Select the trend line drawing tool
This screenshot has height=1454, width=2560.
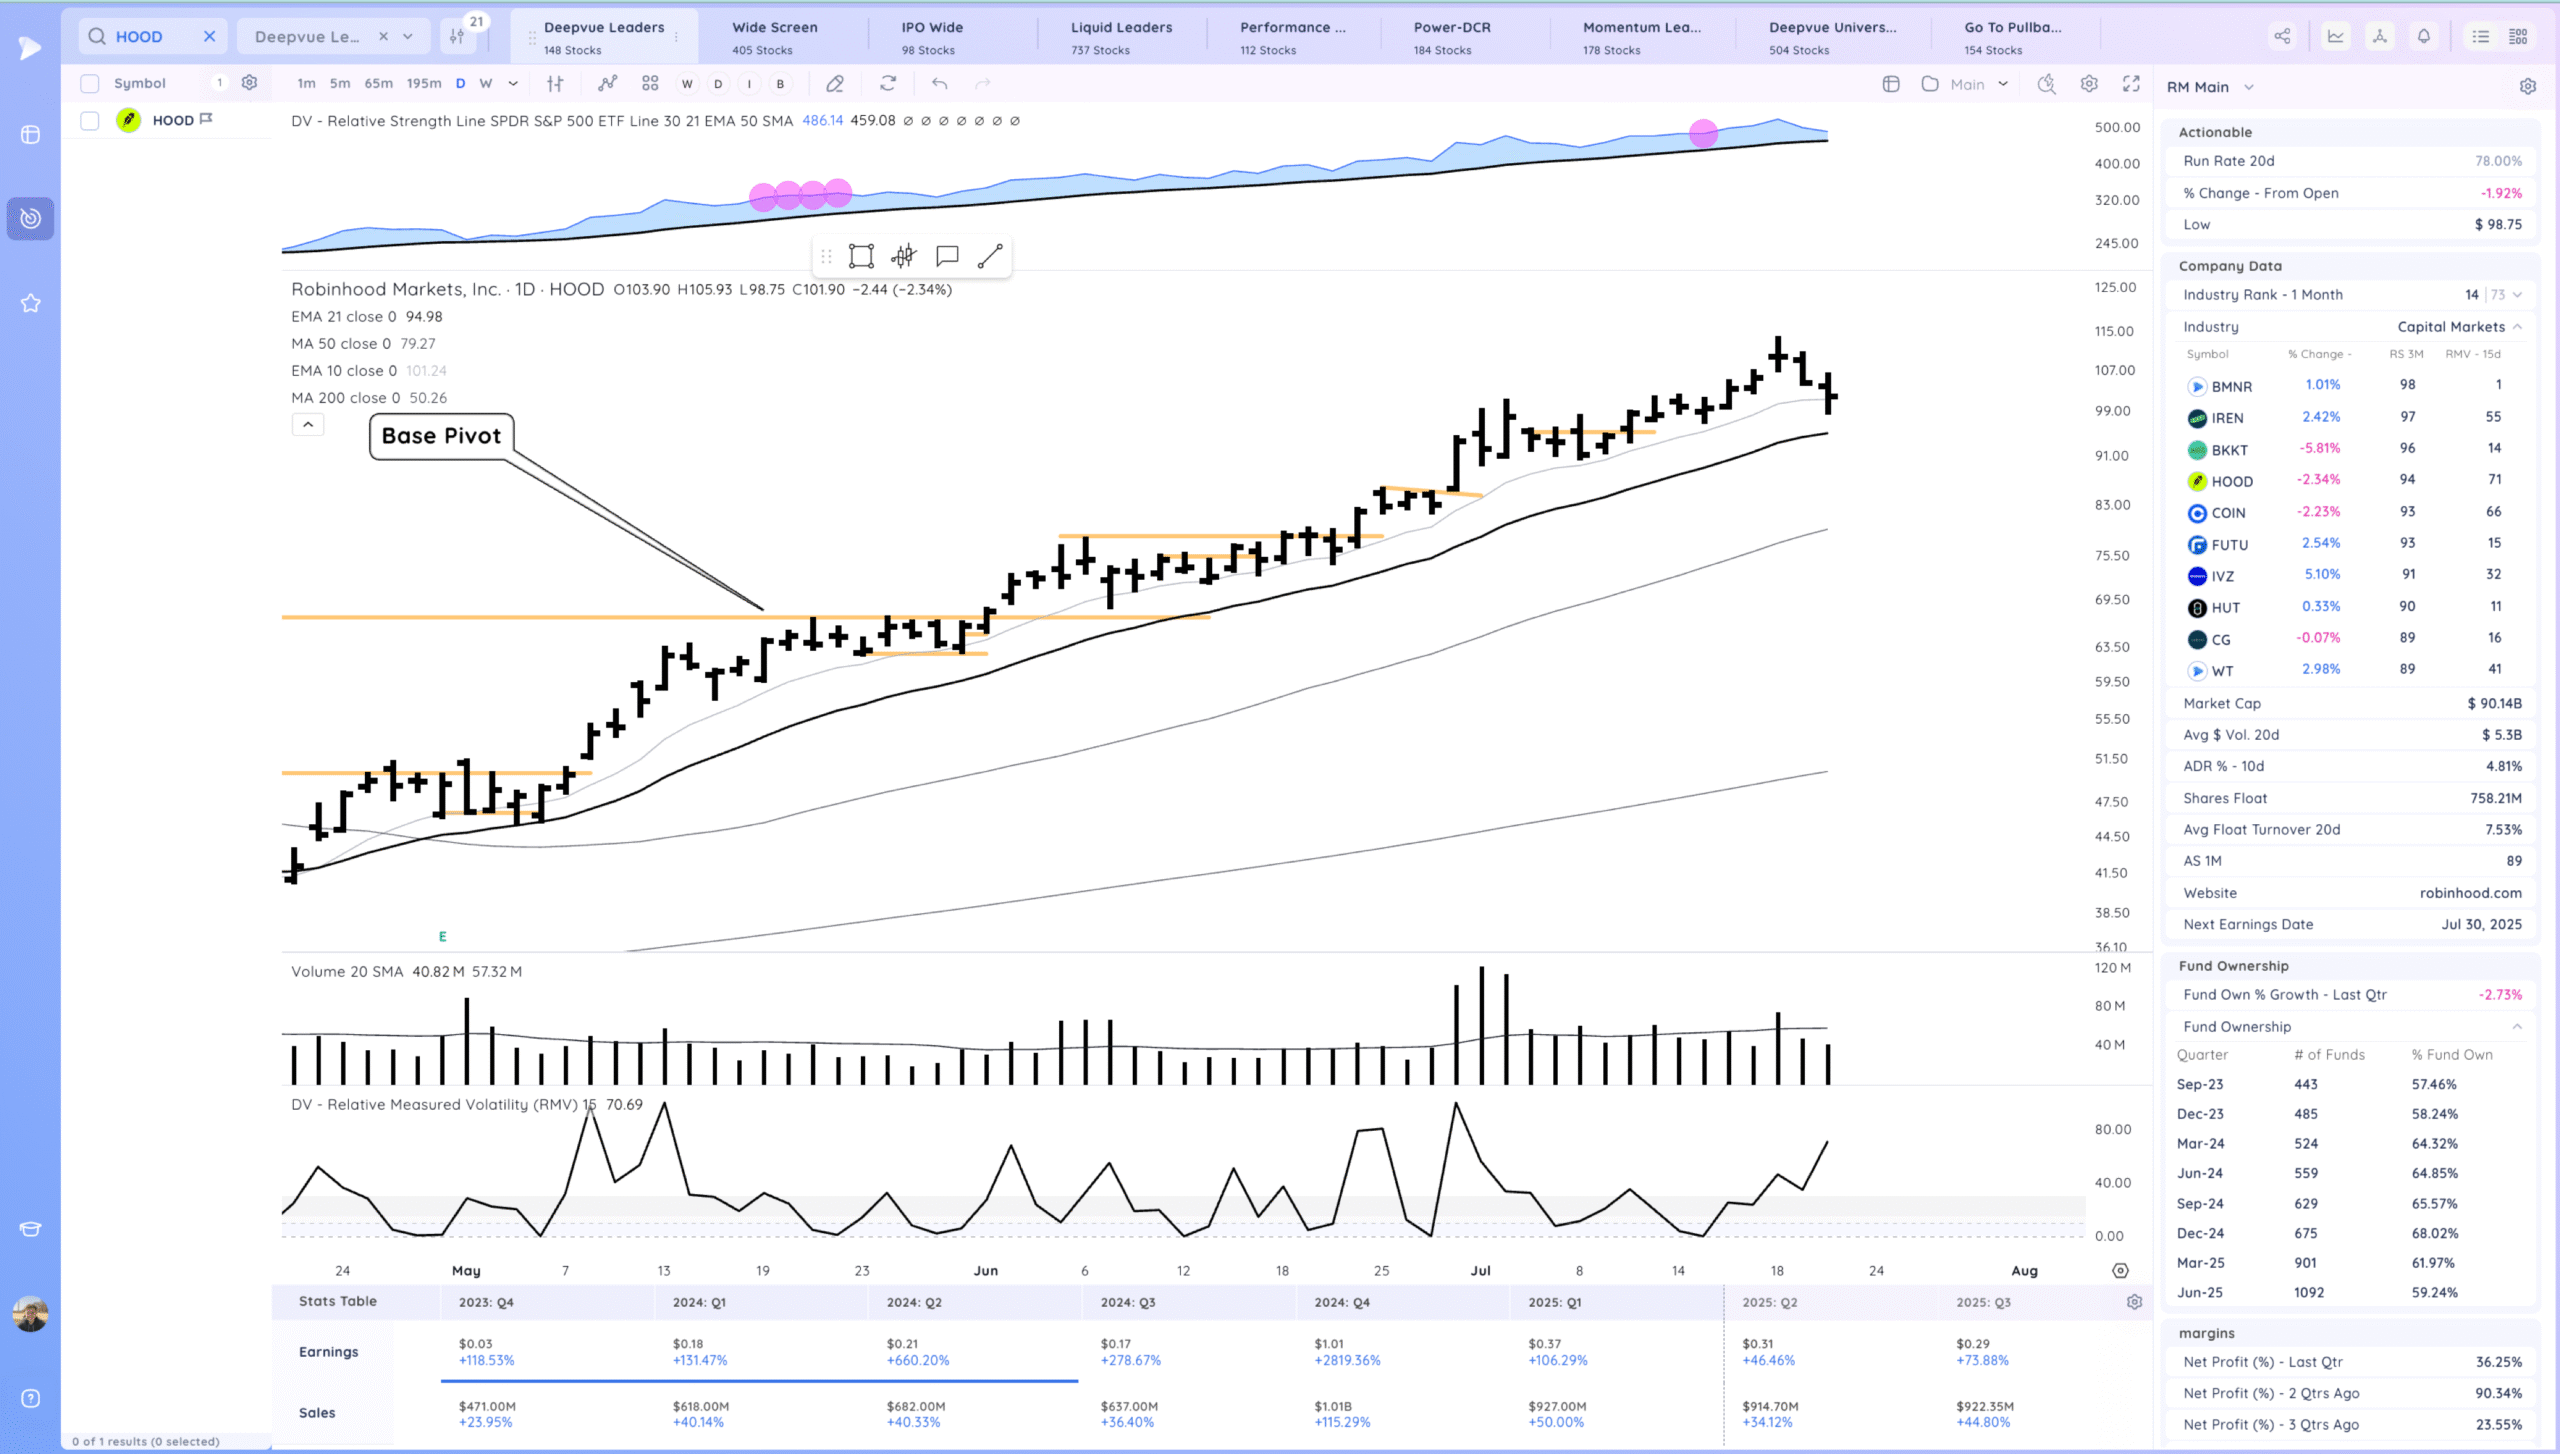pos(989,256)
